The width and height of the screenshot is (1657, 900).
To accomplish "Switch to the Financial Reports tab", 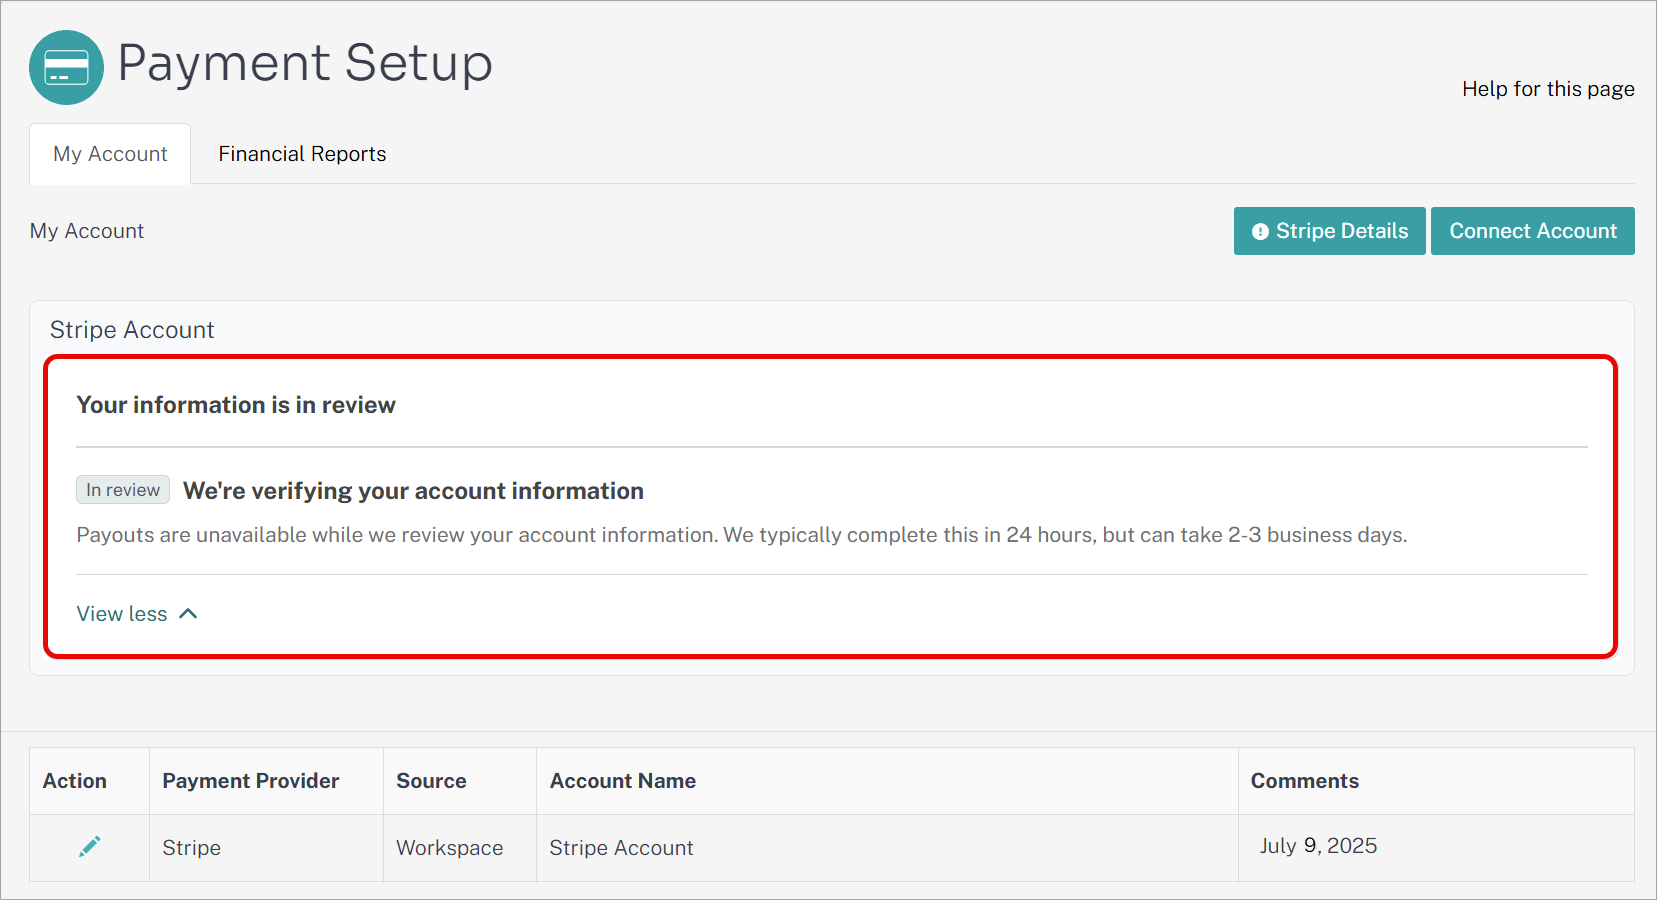I will 302,154.
